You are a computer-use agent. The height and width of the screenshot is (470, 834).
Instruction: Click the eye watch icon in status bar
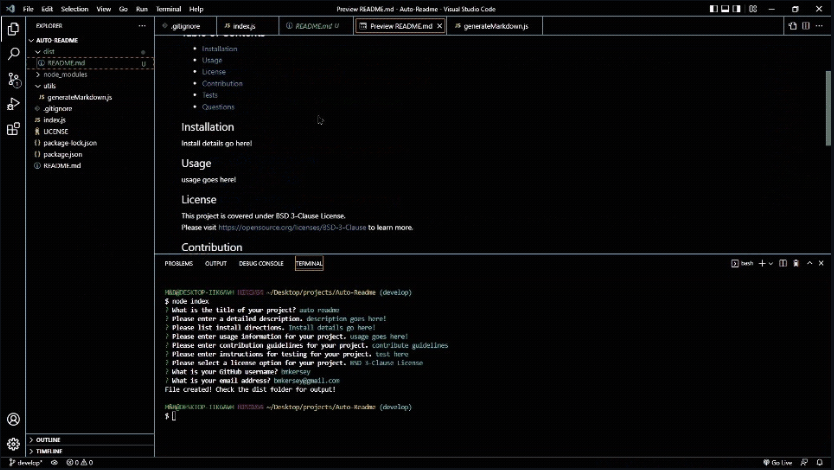click(54, 463)
